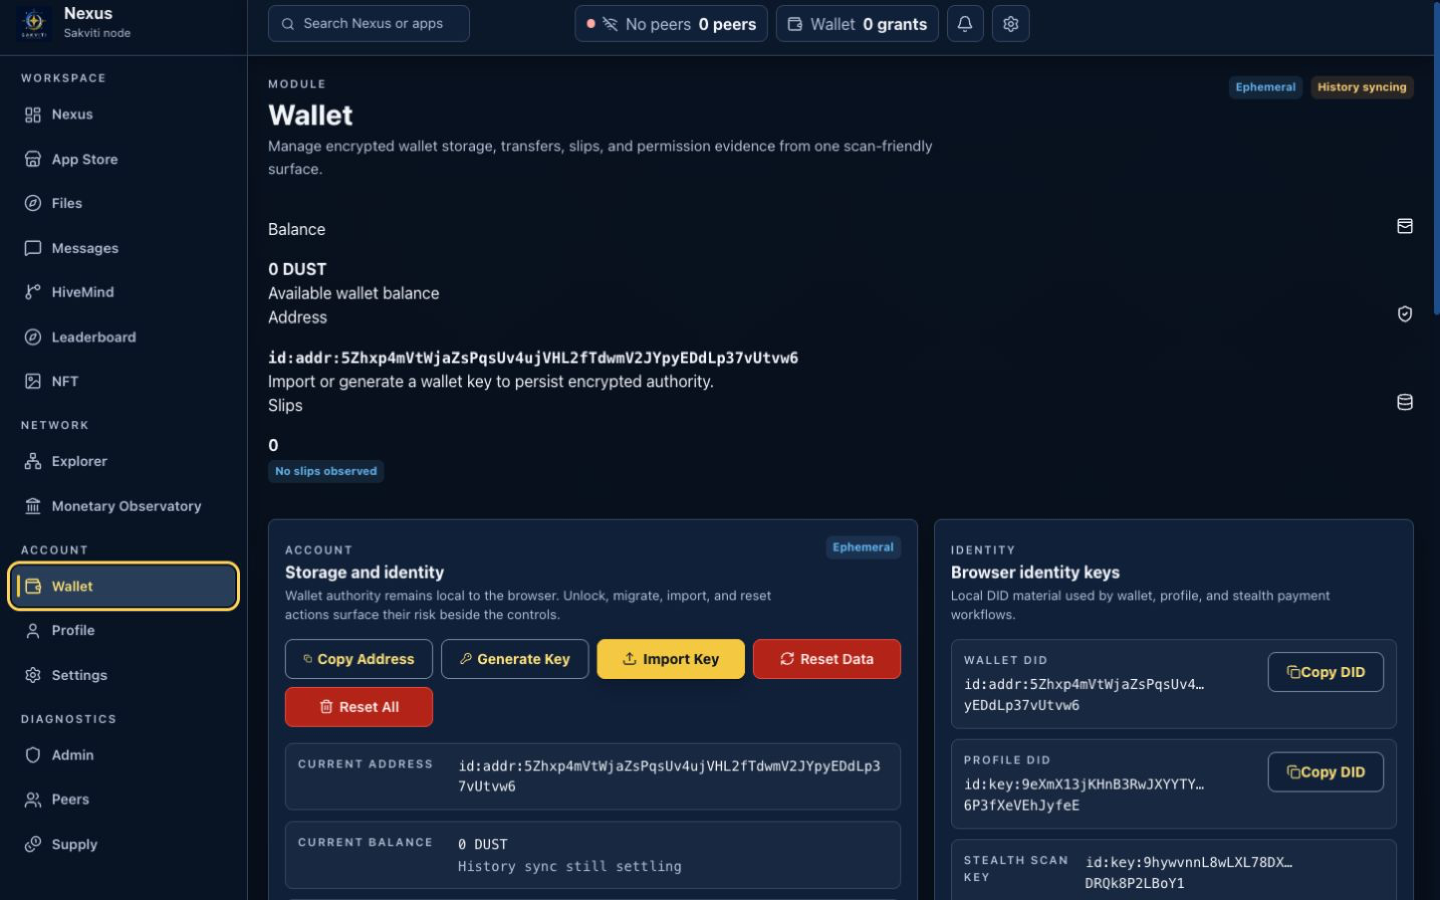
Task: Select Leaderboard menu item
Action: point(124,337)
